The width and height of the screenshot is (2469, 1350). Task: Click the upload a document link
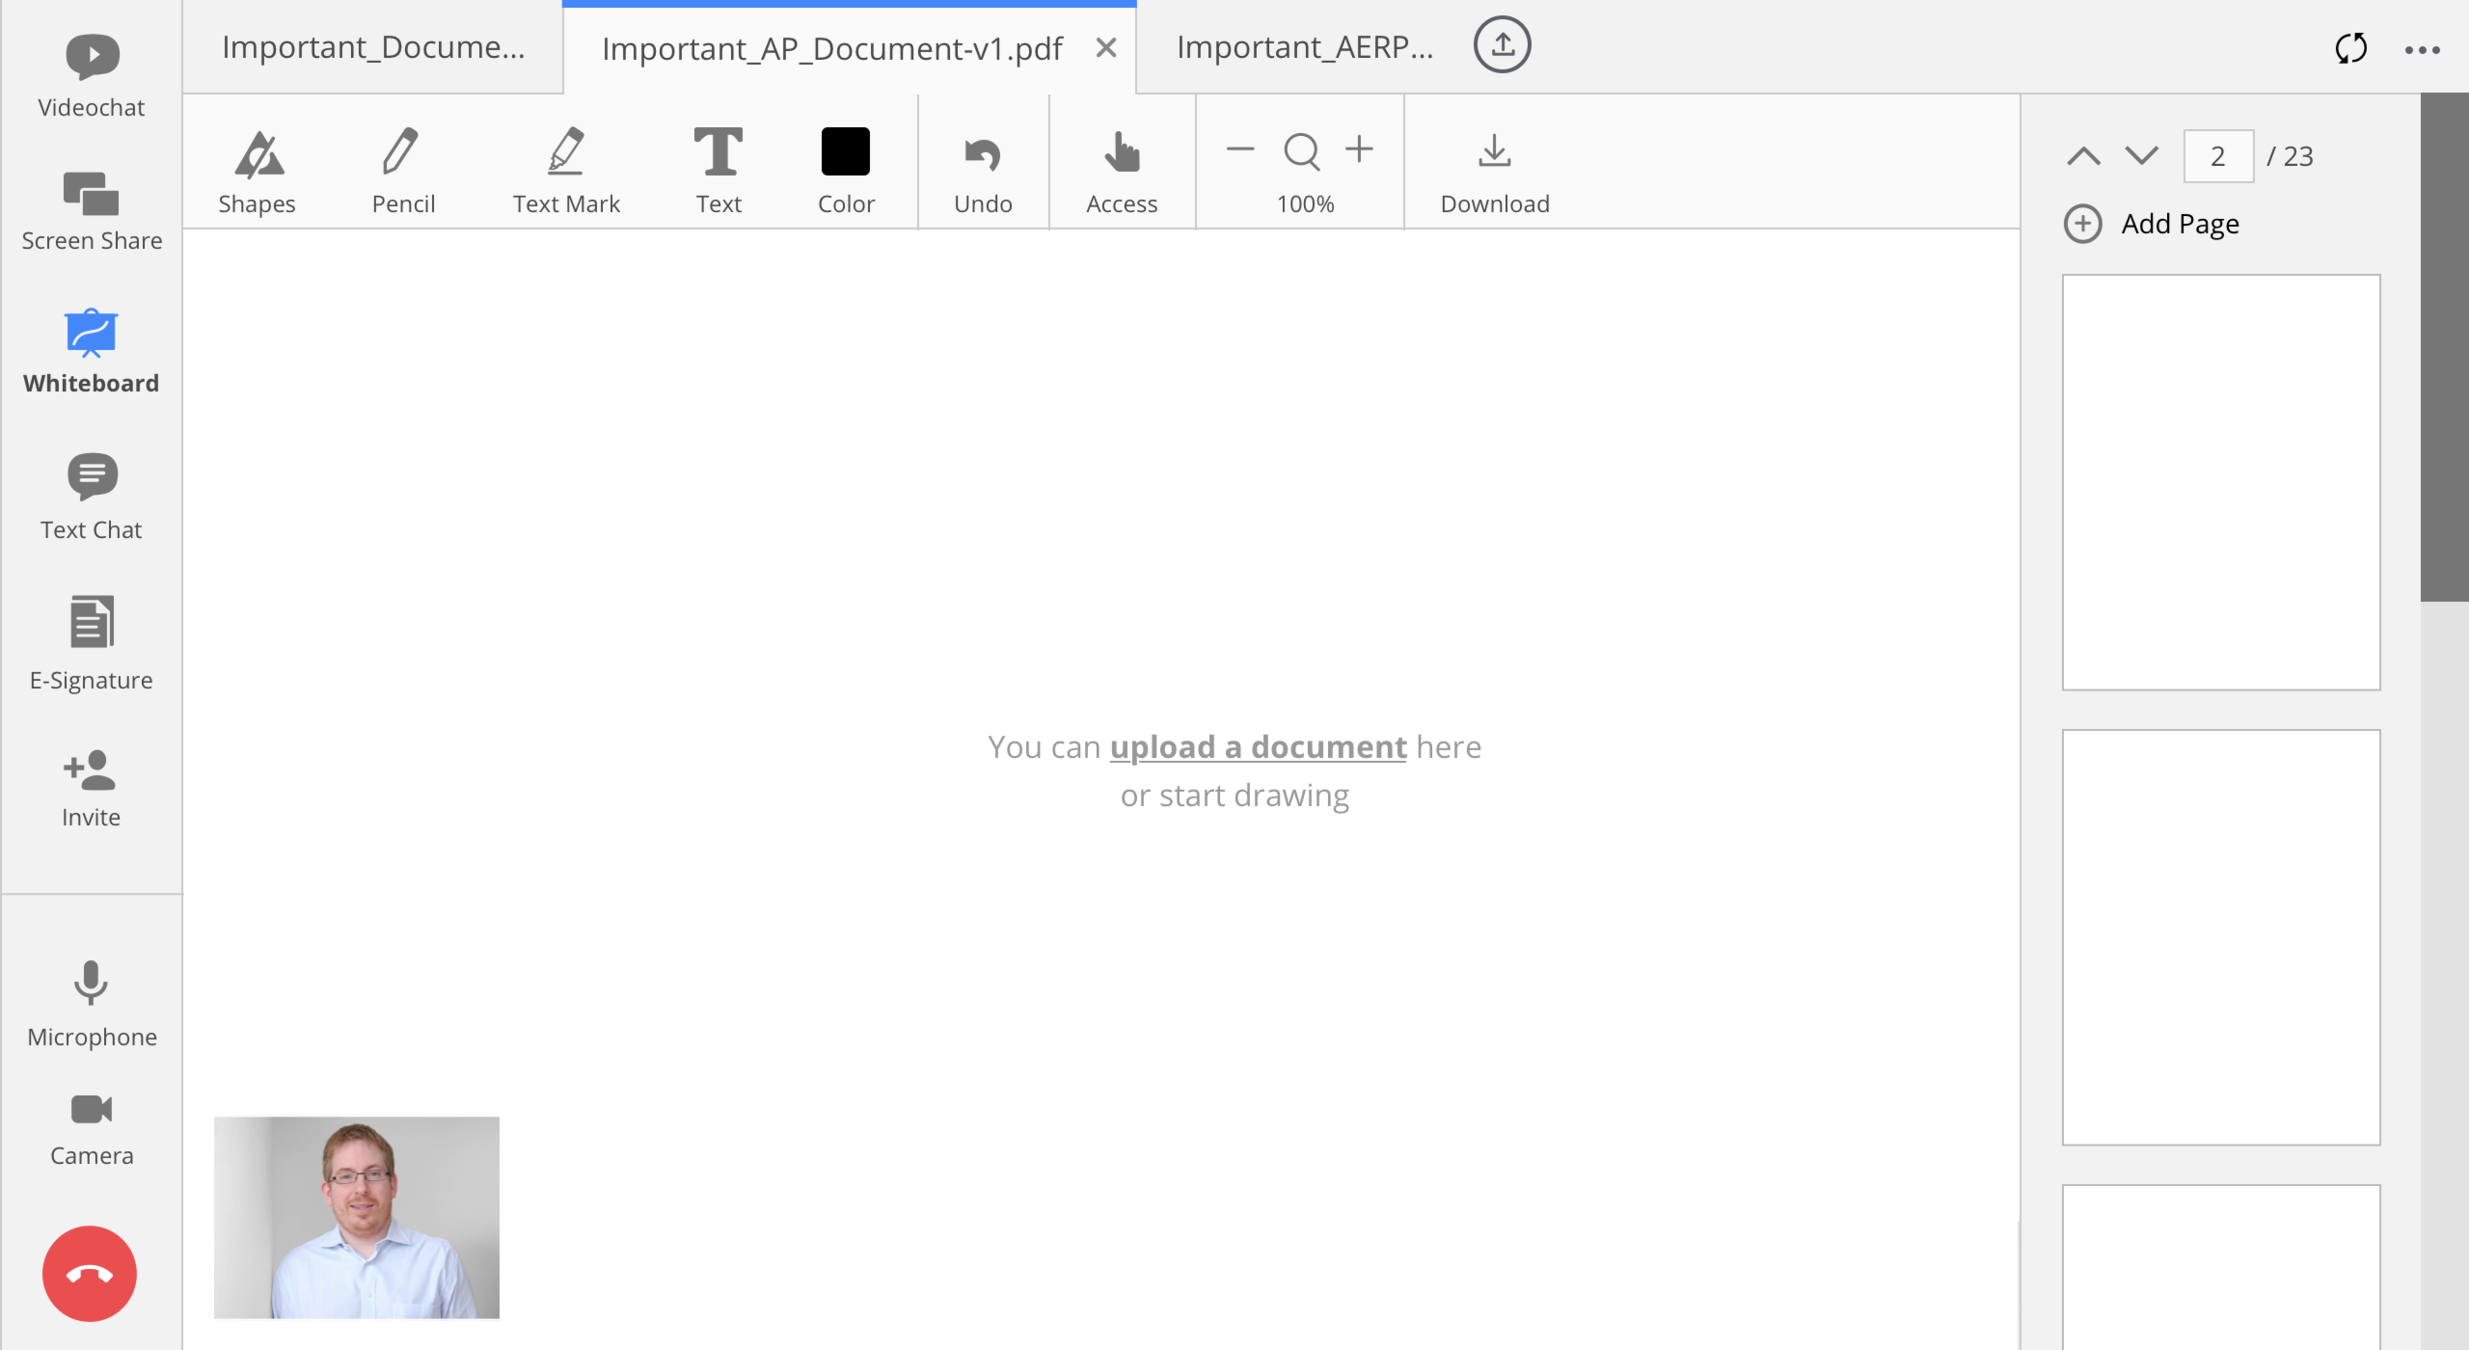coord(1257,747)
